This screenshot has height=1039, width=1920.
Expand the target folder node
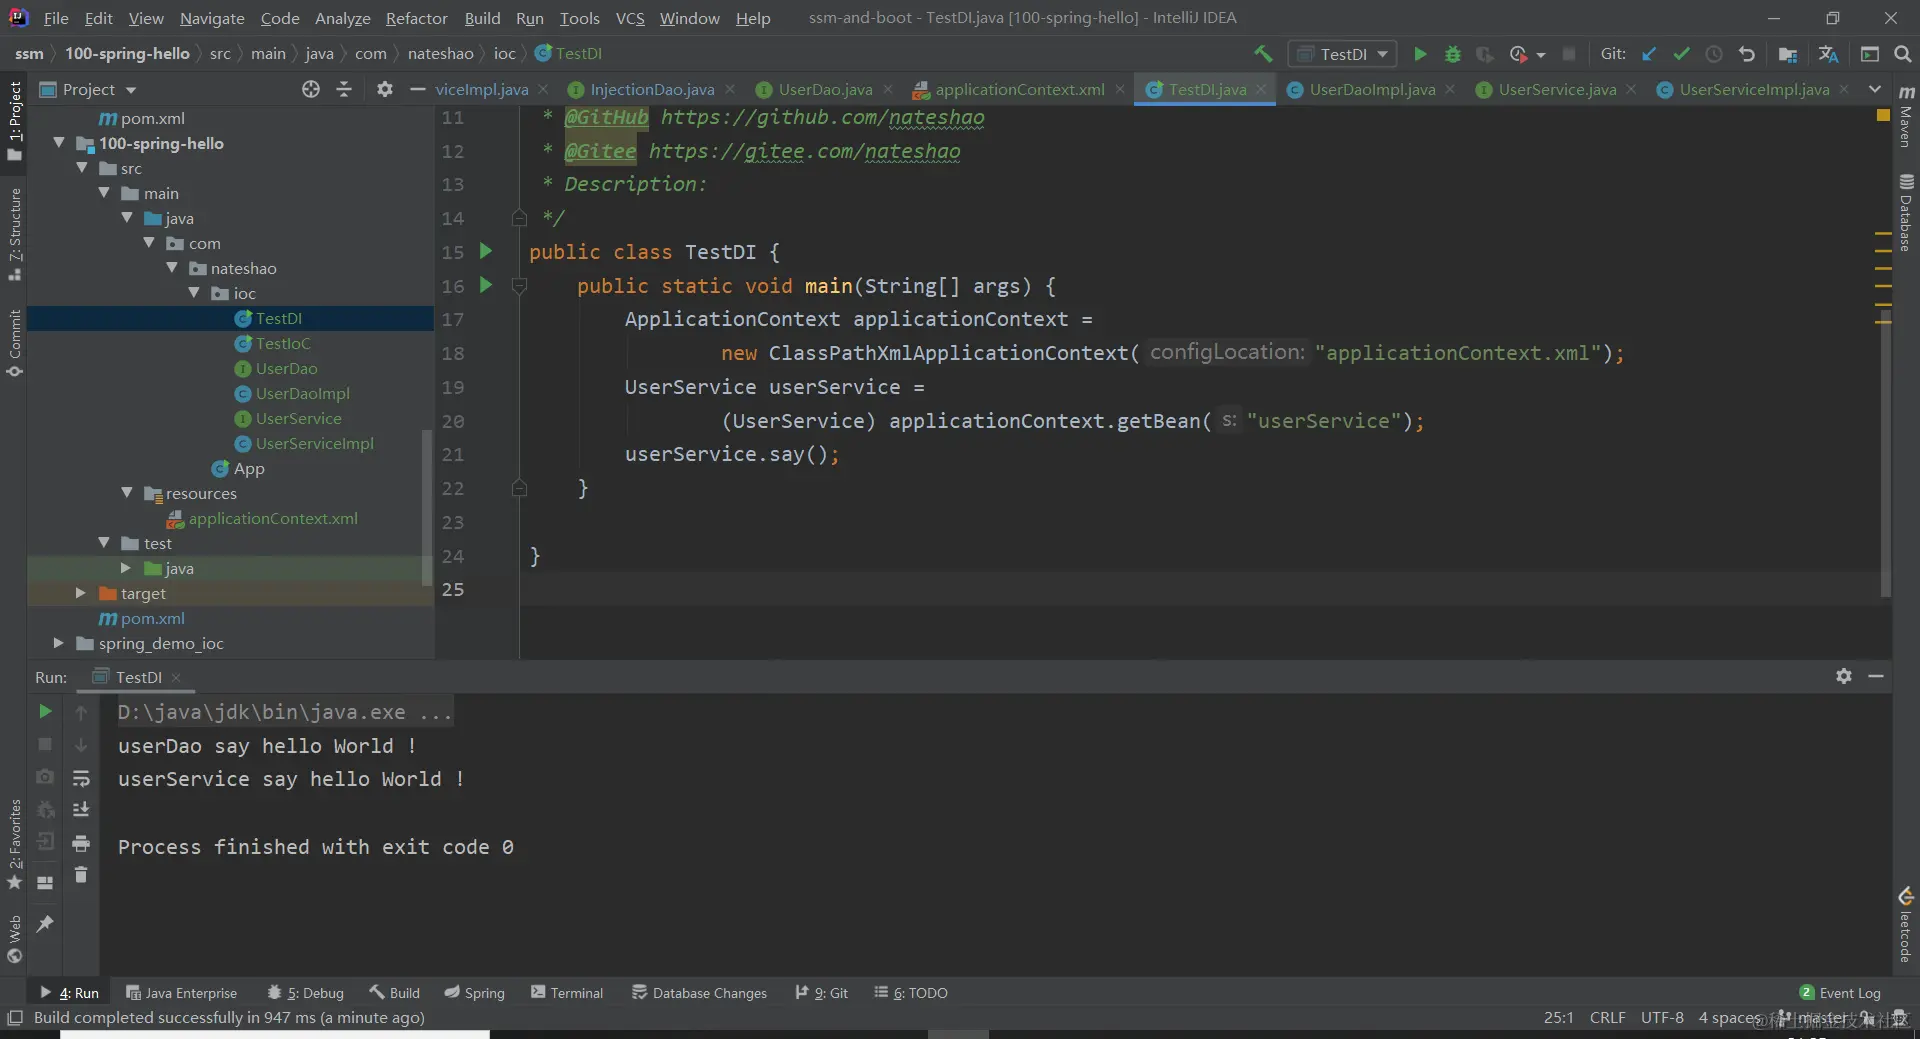pyautogui.click(x=81, y=593)
